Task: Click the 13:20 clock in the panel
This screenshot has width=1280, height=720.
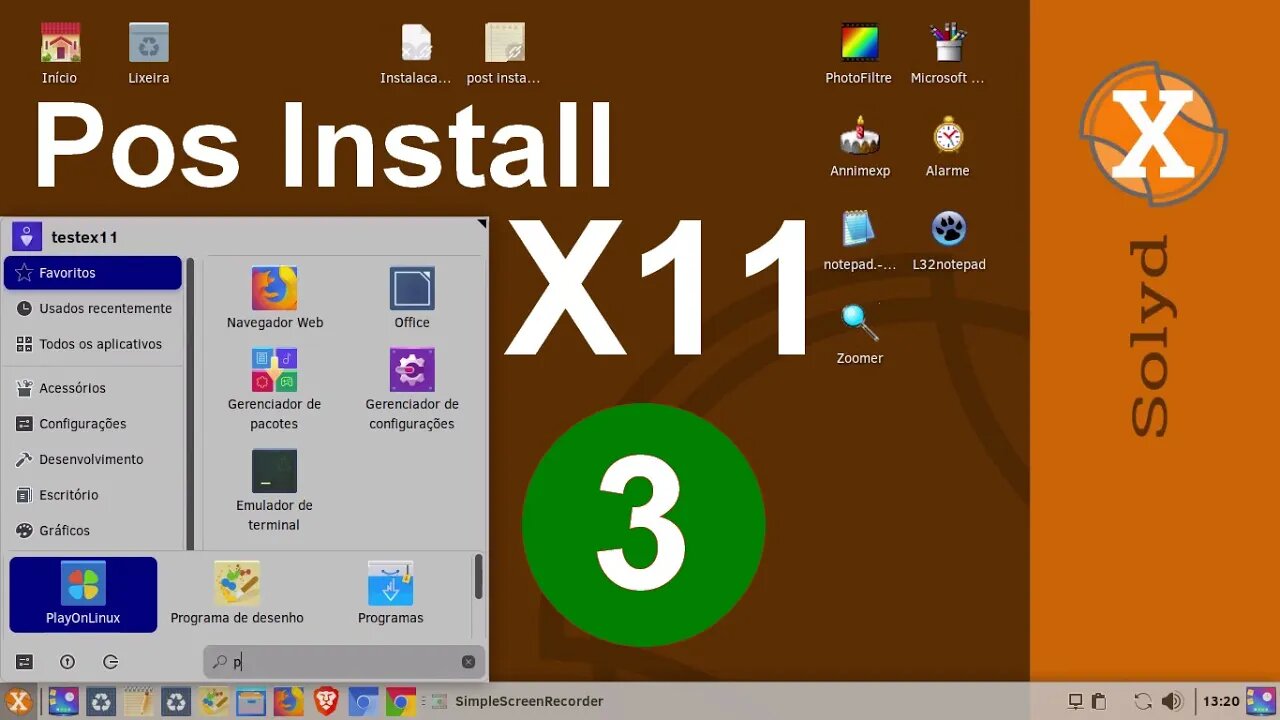Action: [1221, 701]
